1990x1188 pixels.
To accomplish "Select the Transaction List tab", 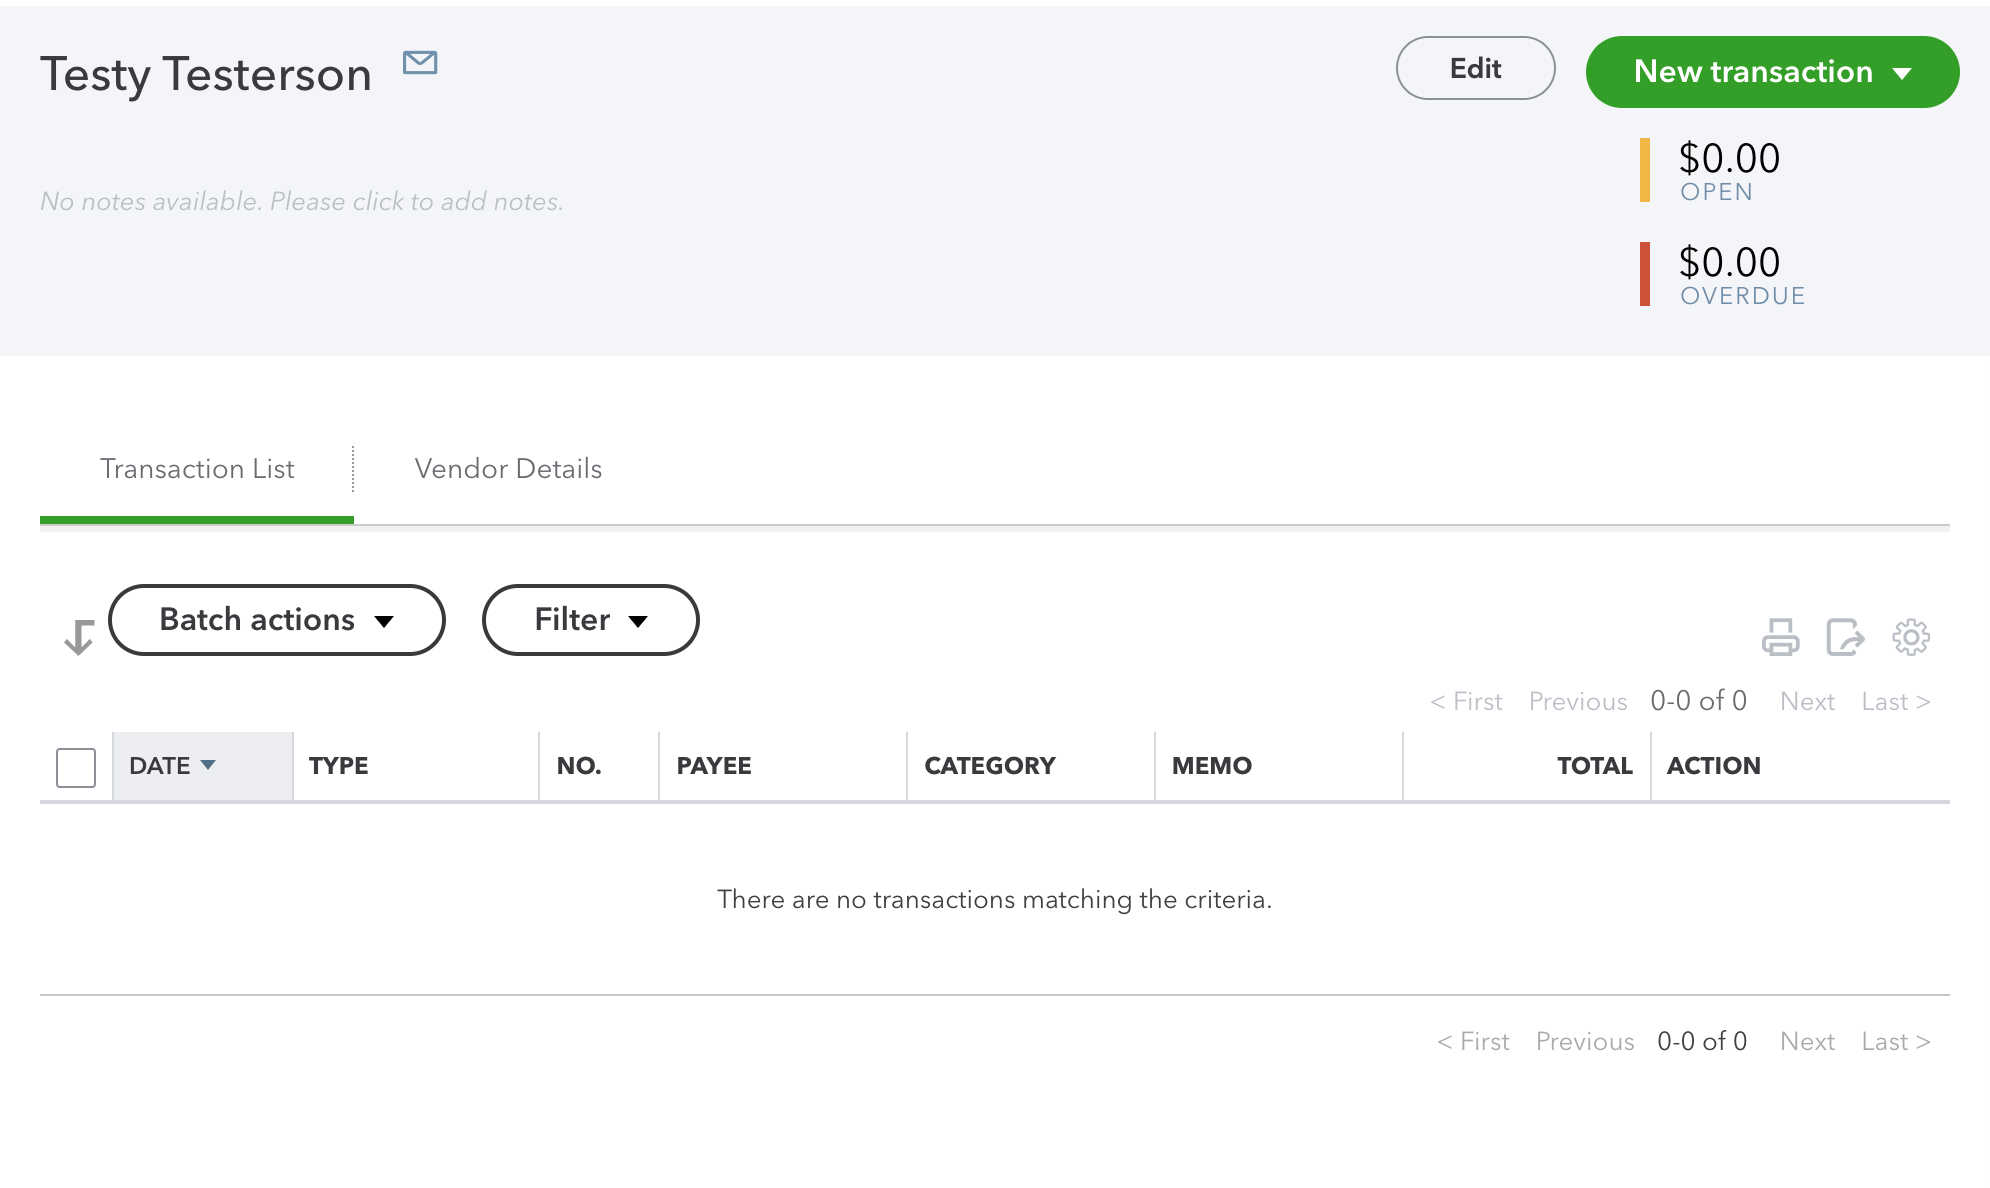I will click(x=196, y=469).
